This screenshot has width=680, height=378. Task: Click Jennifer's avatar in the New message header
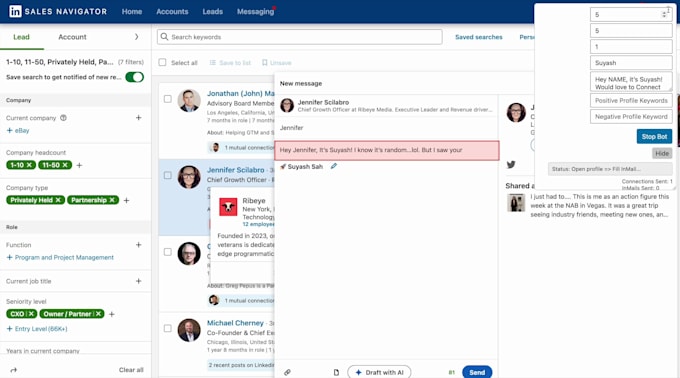pyautogui.click(x=287, y=105)
